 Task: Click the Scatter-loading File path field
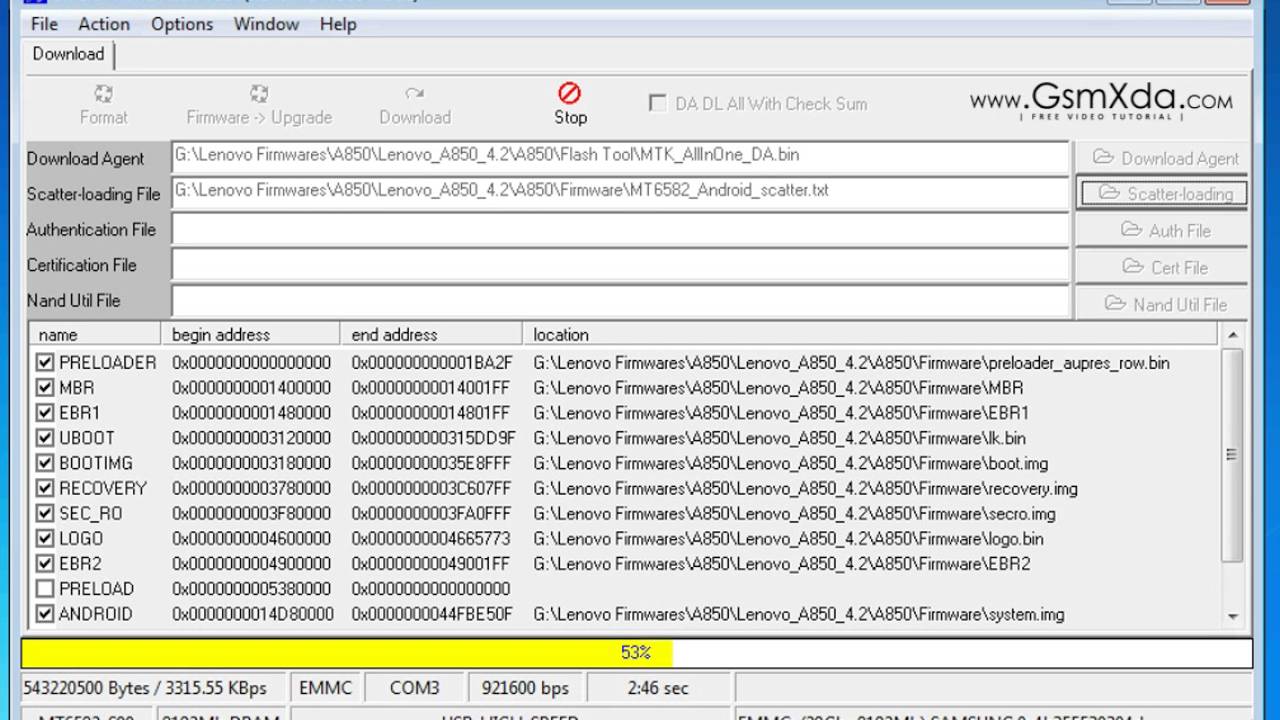pos(620,193)
